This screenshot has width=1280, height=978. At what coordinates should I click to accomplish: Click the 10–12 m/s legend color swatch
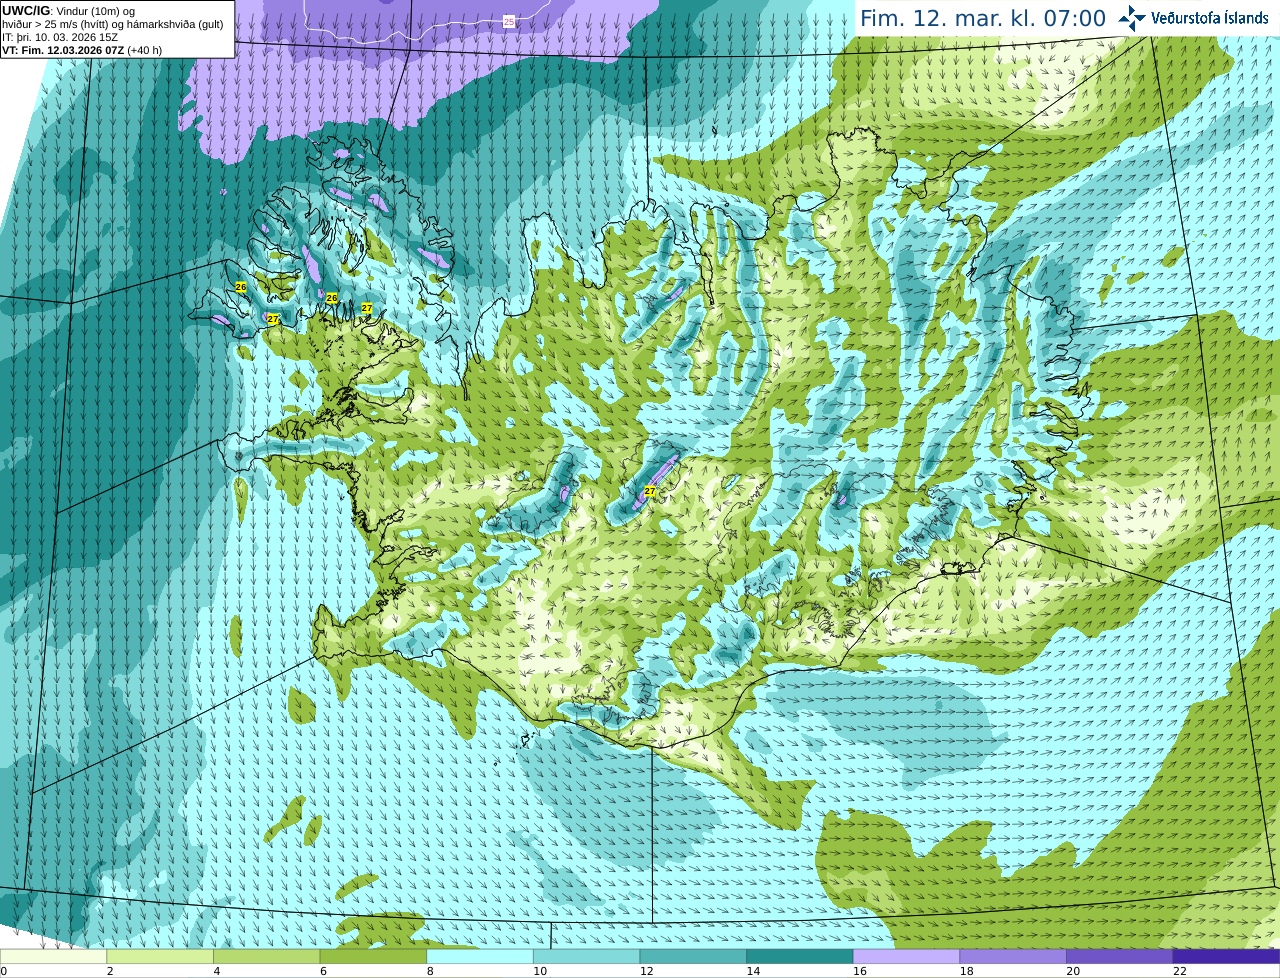pos(586,957)
